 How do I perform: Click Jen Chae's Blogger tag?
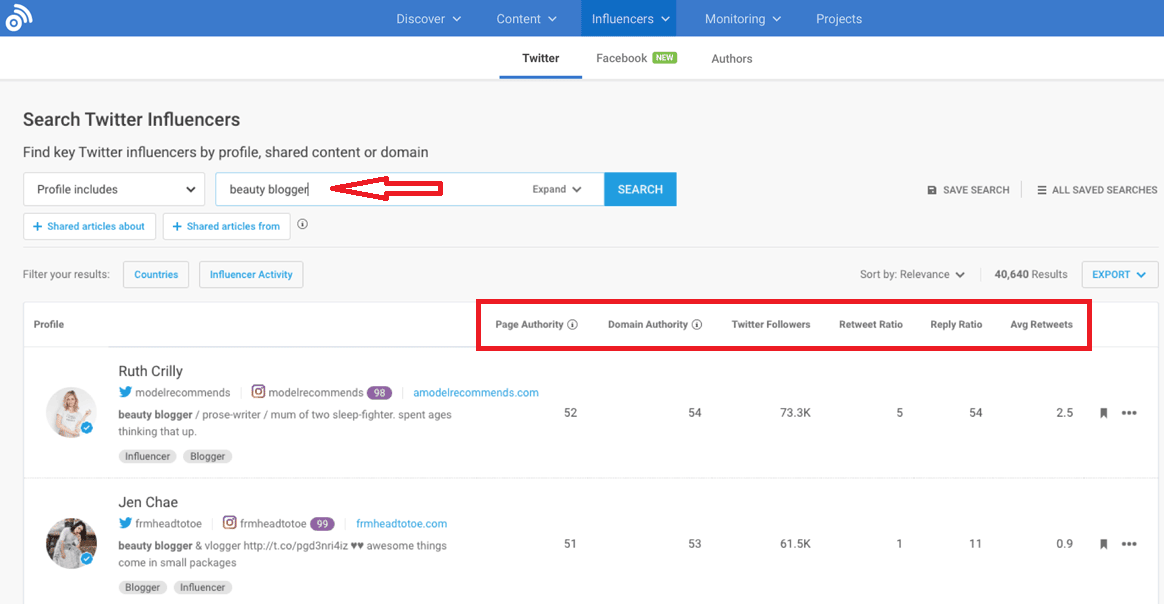[x=143, y=588]
